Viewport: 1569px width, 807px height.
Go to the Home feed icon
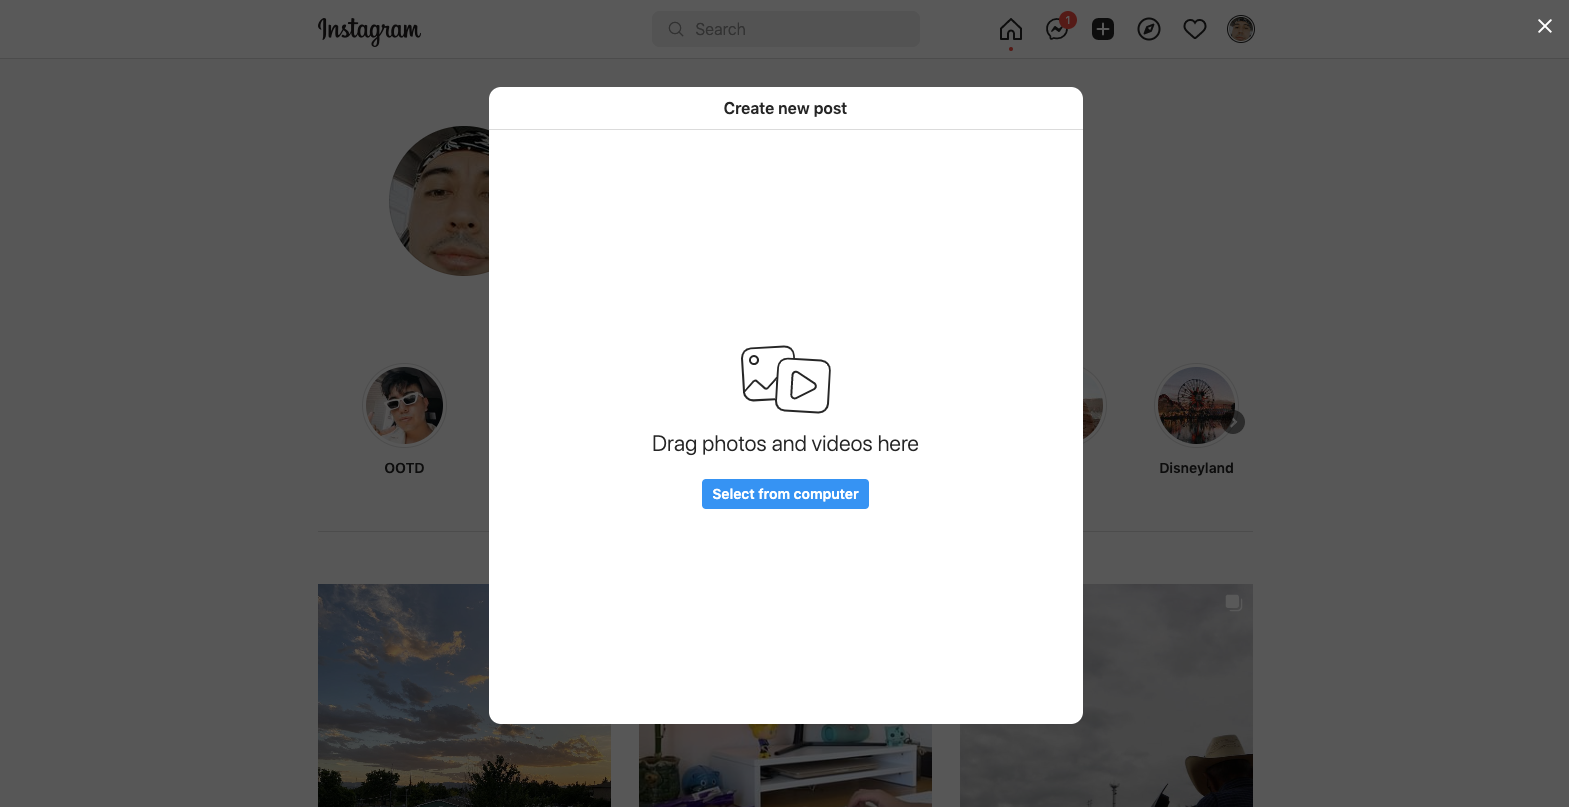click(1011, 29)
